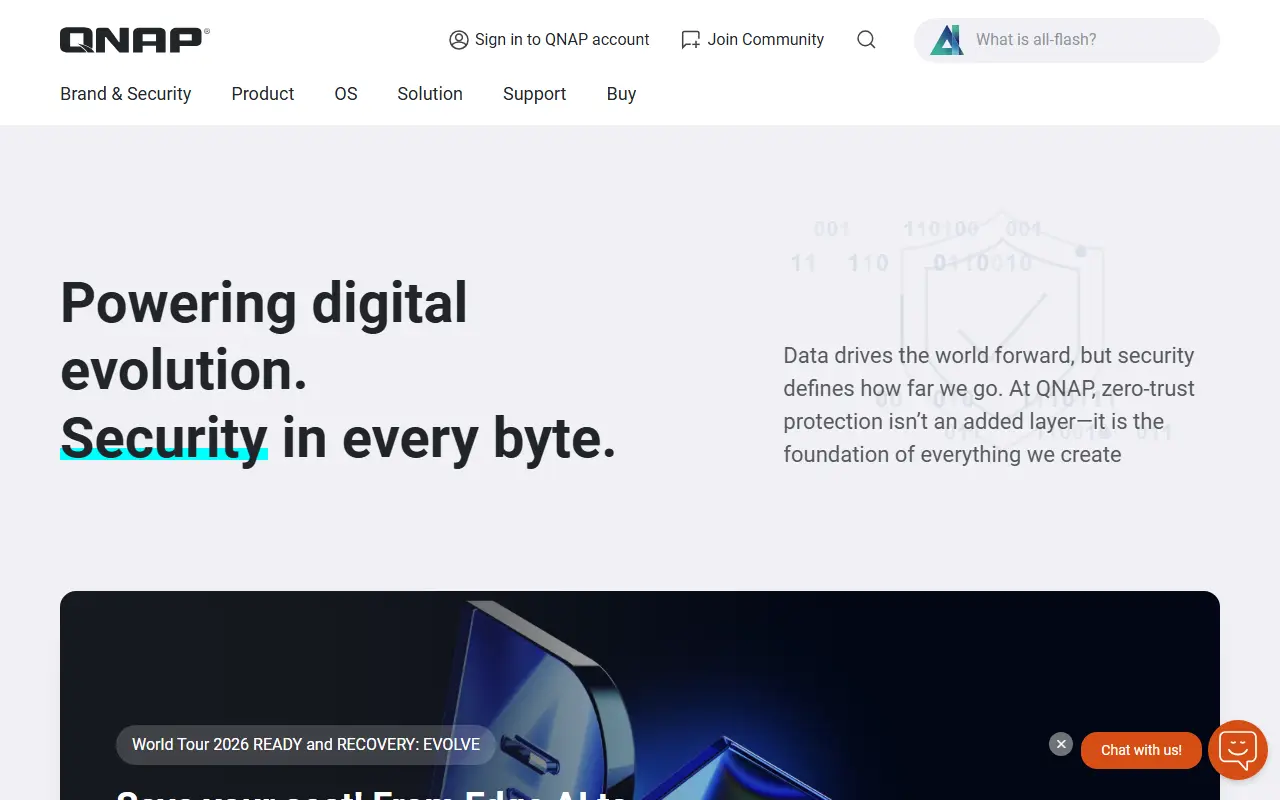Open the Support menu

[x=534, y=94]
